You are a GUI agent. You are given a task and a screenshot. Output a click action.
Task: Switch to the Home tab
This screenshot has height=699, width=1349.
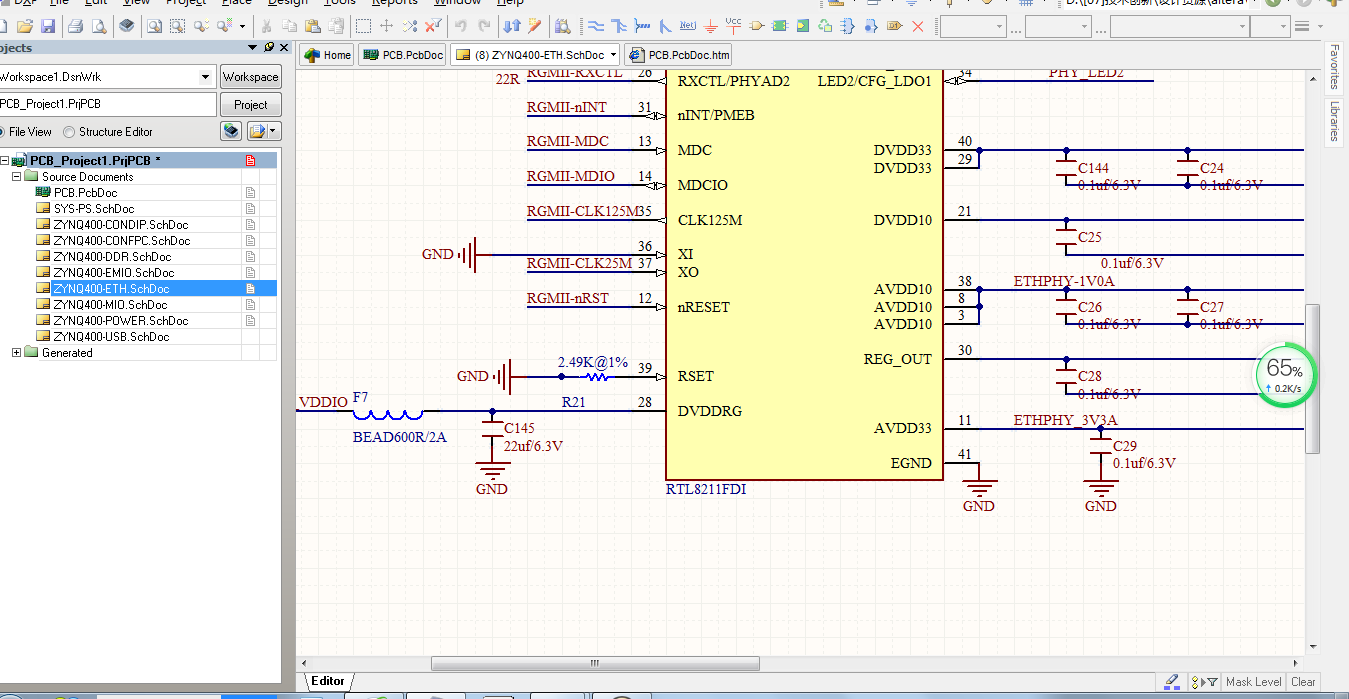point(327,55)
